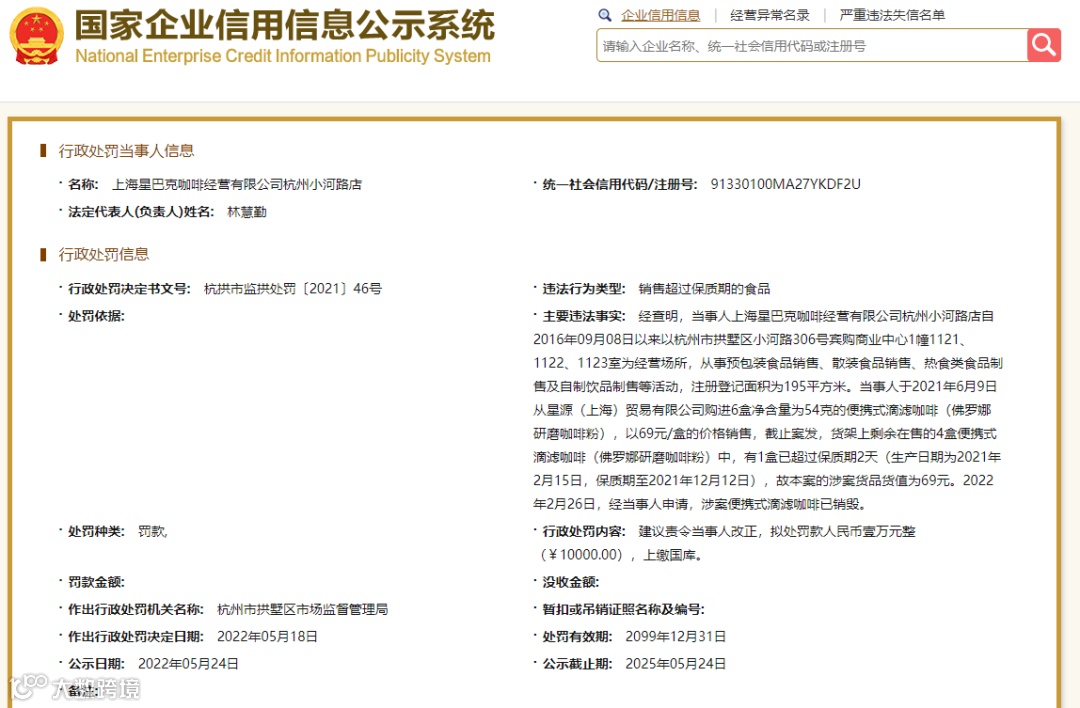This screenshot has height=708, width=1080.
Task: Click the 主要违法事实 paragraph text
Action: [767, 410]
